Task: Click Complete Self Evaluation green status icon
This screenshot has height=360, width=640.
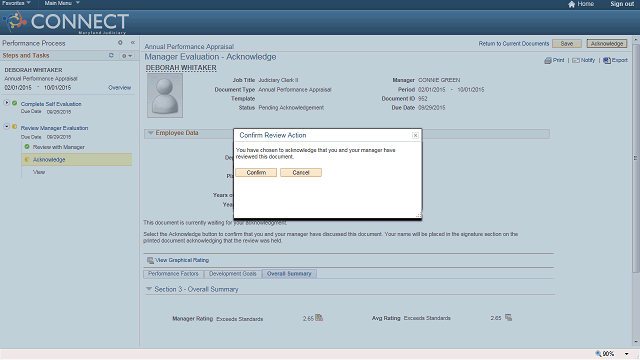Action: point(15,103)
